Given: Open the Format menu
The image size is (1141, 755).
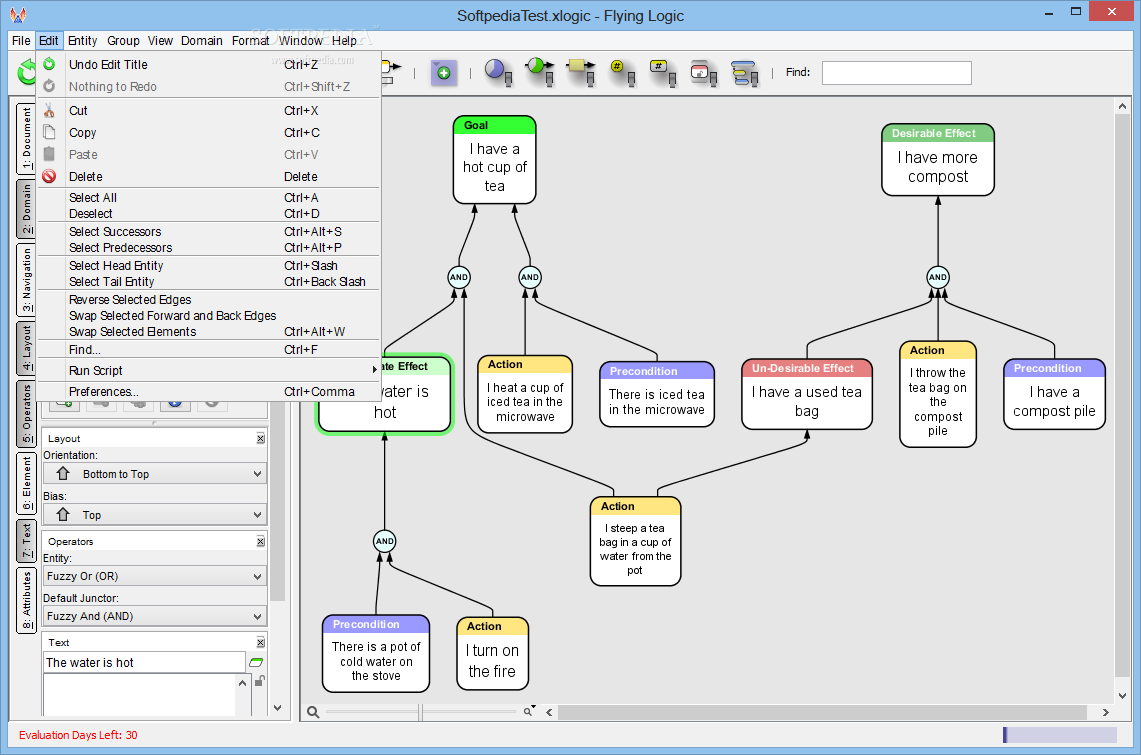Looking at the screenshot, I should [x=250, y=41].
